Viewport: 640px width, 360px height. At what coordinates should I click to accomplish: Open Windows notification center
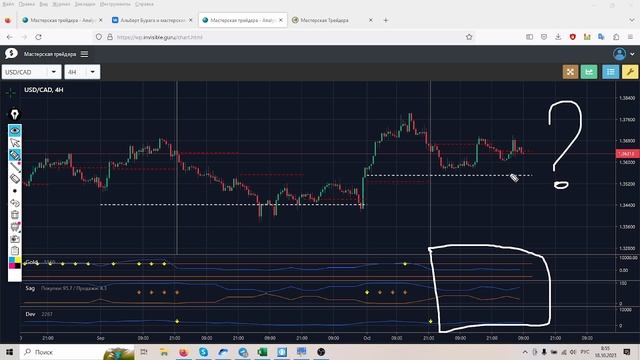627,352
